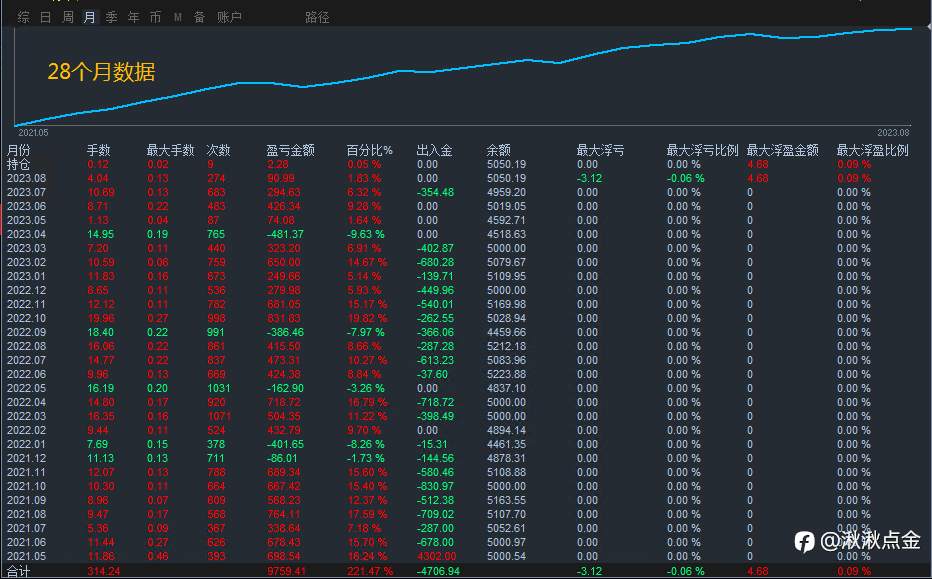
Task: Sort by the 最大浮亏 column header
Action: (600, 150)
